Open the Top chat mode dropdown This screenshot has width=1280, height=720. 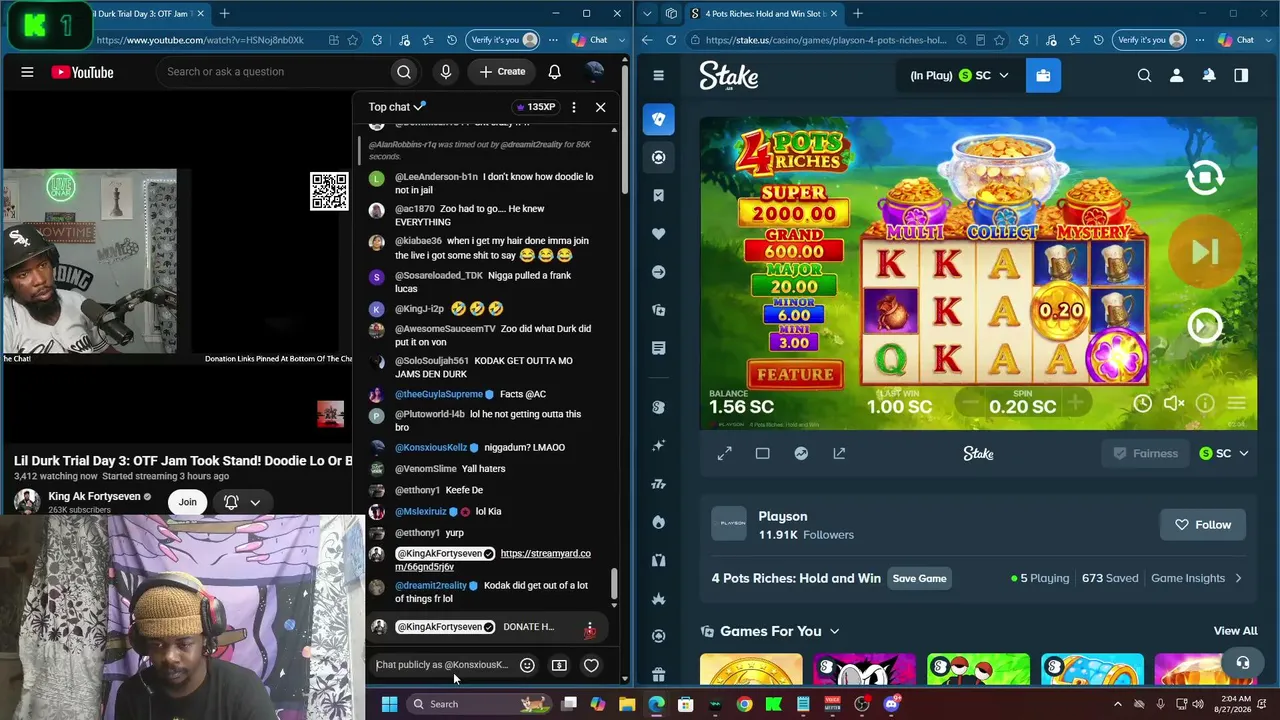(397, 107)
